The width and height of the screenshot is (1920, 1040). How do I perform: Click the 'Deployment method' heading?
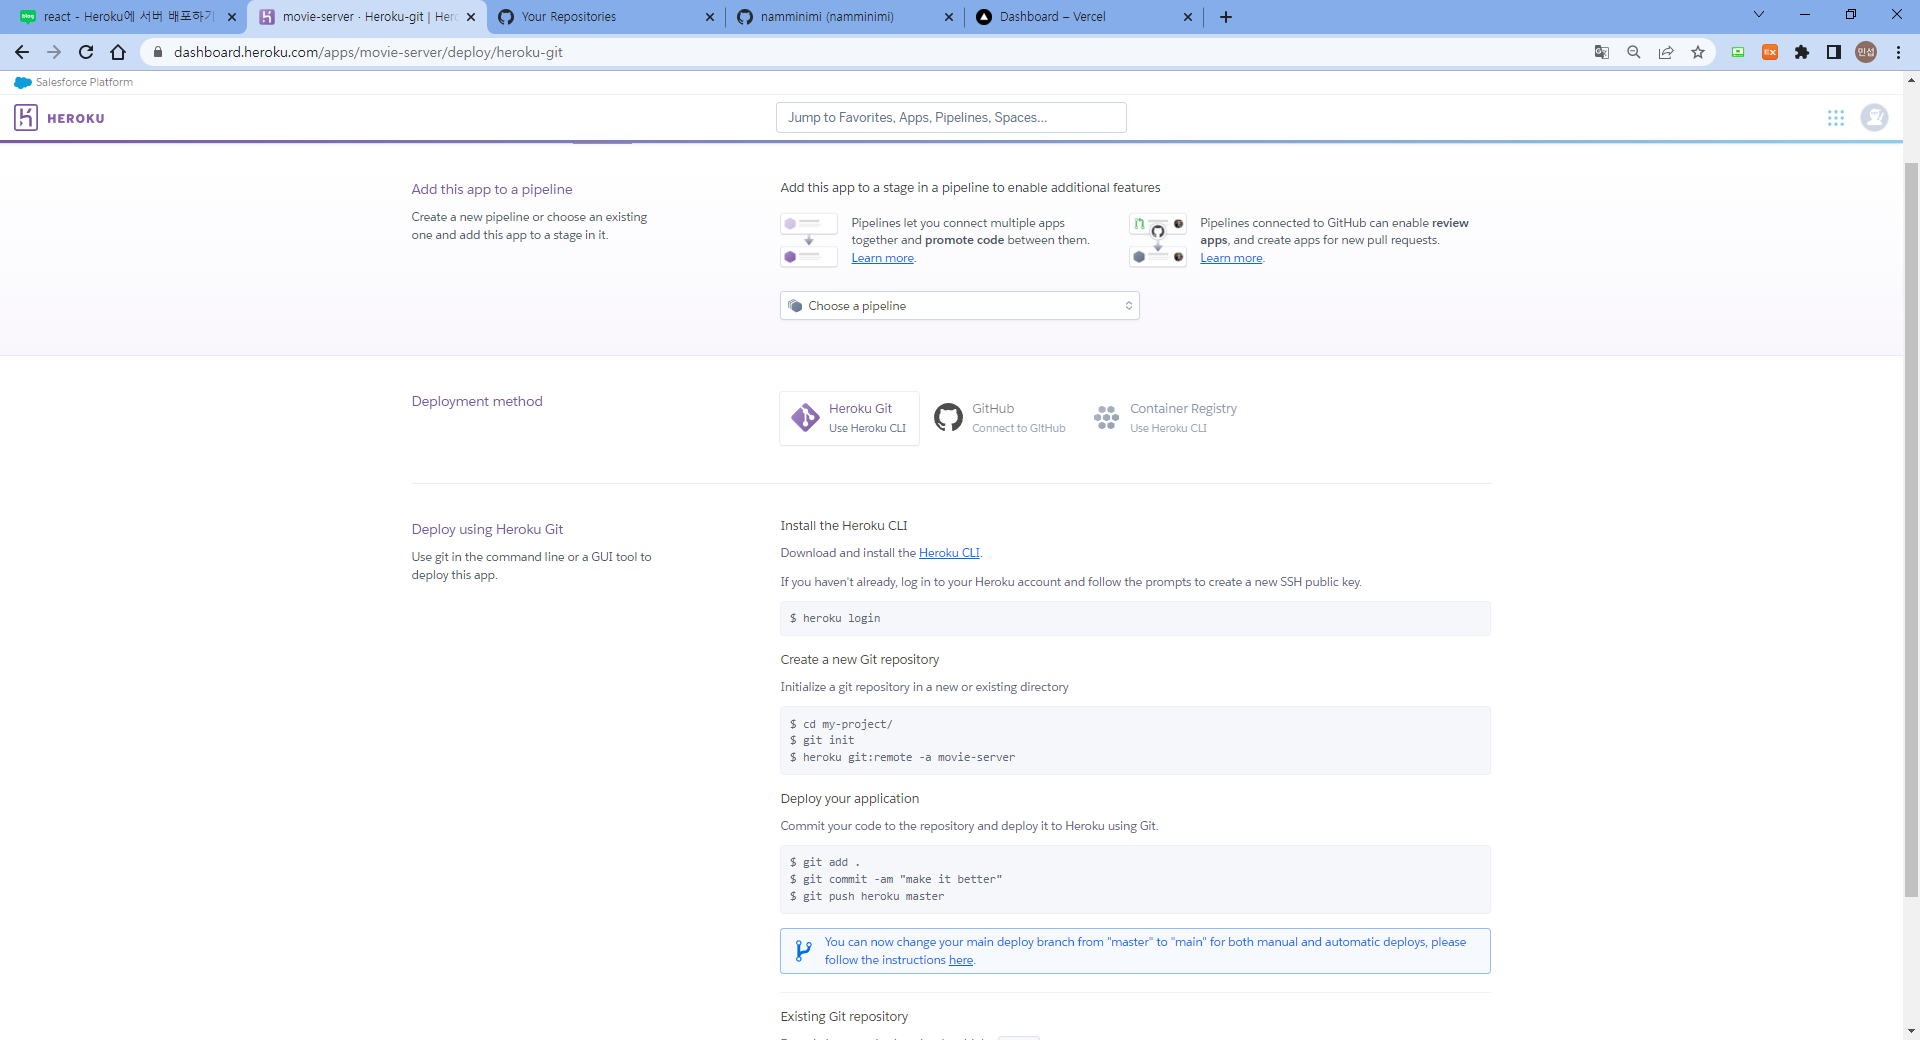click(477, 401)
